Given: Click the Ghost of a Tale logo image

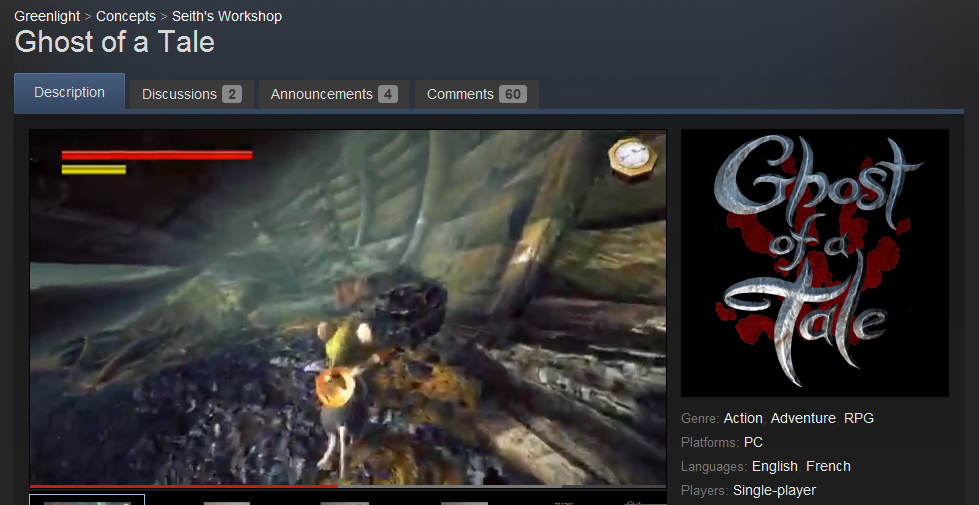Looking at the screenshot, I should click(x=815, y=263).
